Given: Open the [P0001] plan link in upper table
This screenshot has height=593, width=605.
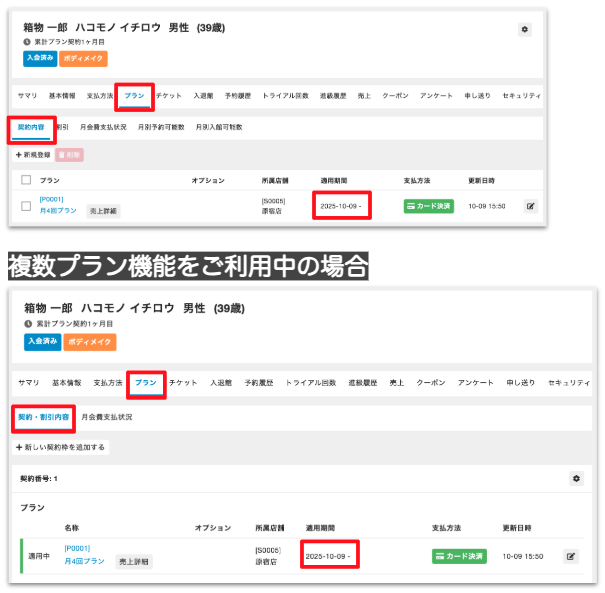Looking at the screenshot, I should tap(51, 199).
